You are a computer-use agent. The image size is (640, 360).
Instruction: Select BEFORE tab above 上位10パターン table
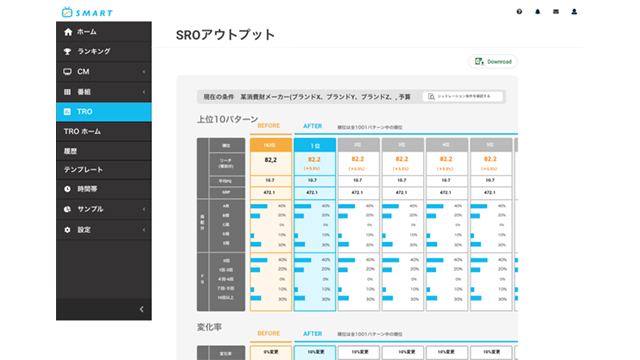(269, 126)
